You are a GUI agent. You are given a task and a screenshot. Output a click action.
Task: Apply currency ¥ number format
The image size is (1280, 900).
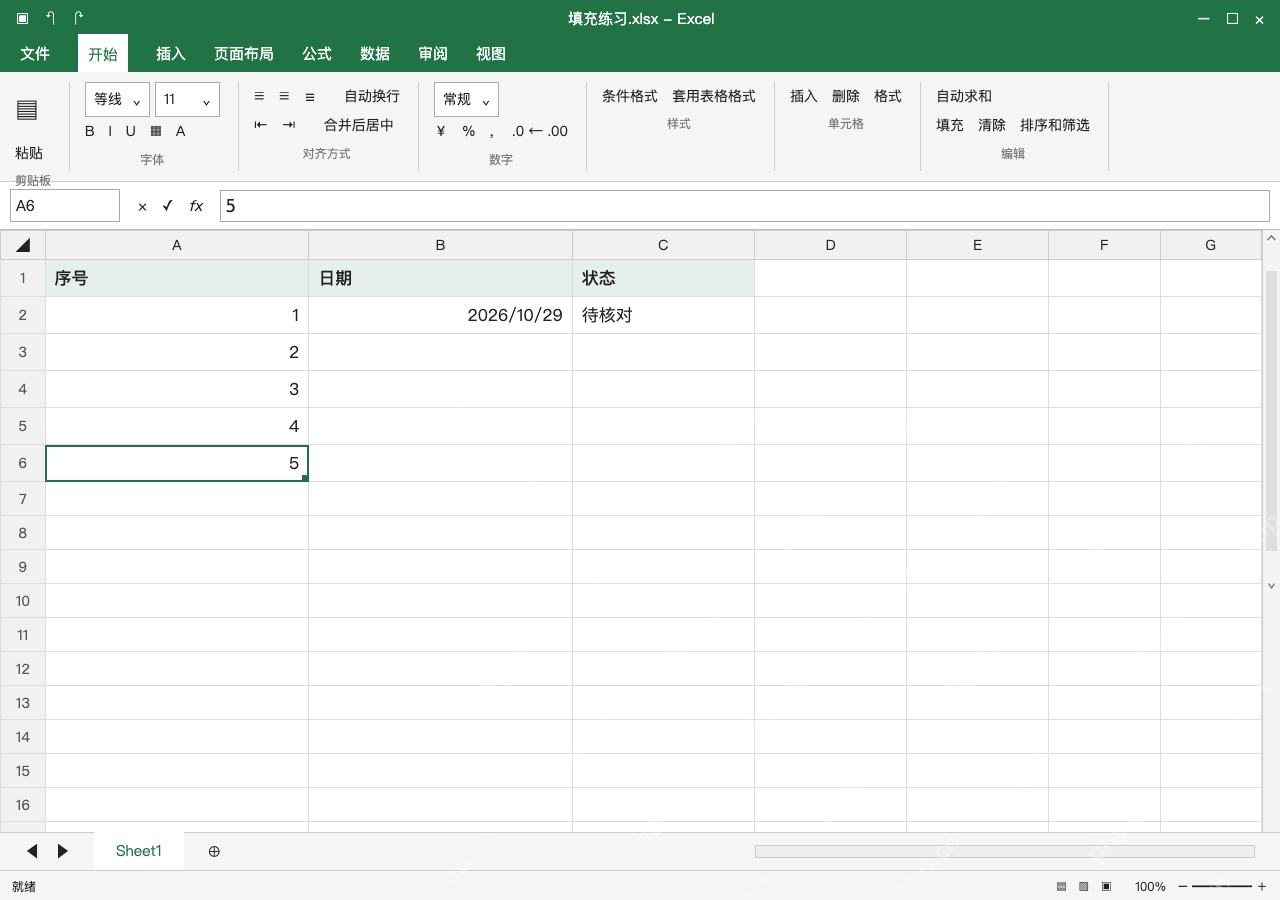tap(441, 131)
